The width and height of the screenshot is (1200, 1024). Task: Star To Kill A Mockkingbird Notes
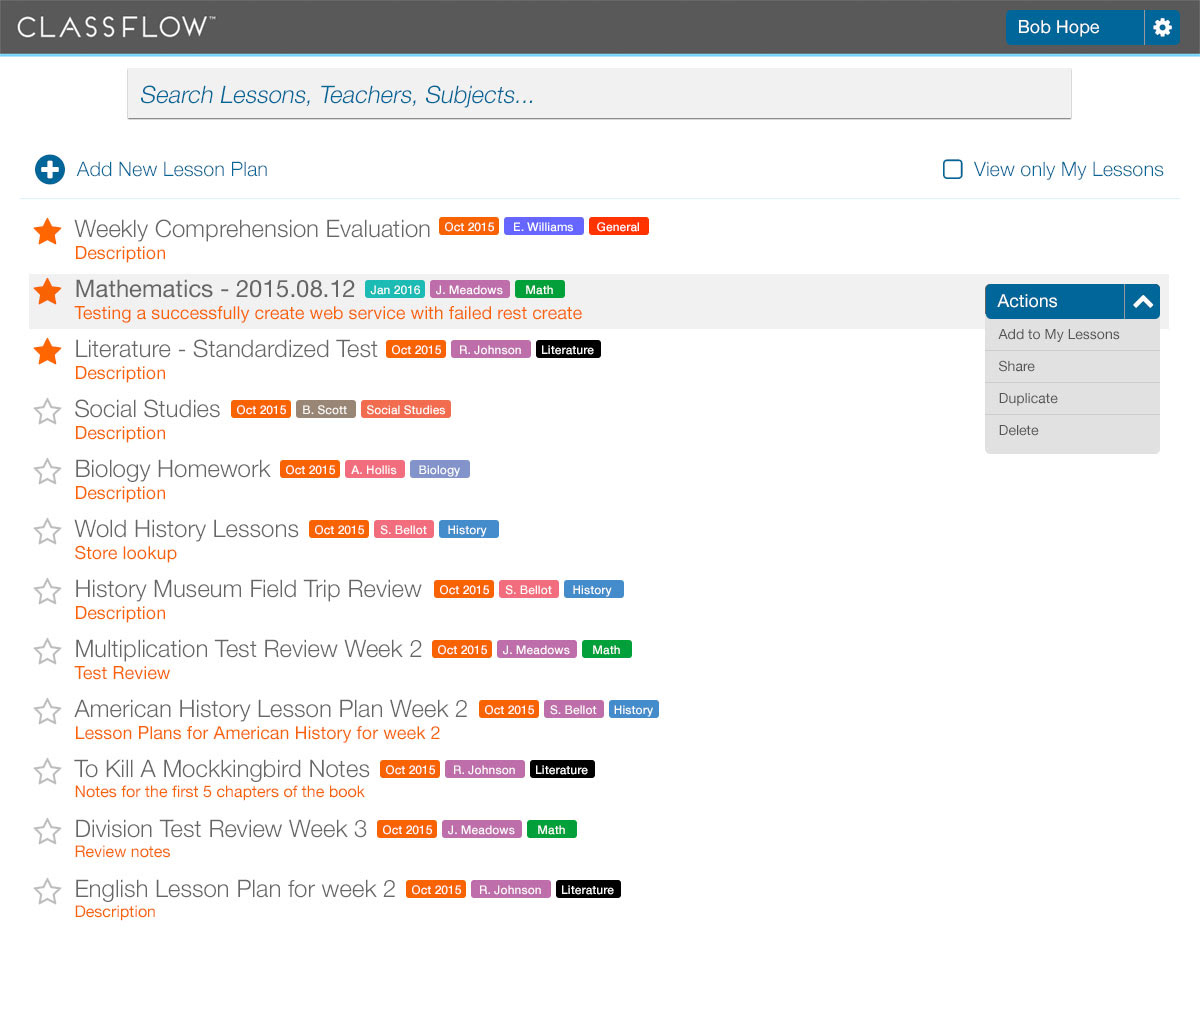48,771
